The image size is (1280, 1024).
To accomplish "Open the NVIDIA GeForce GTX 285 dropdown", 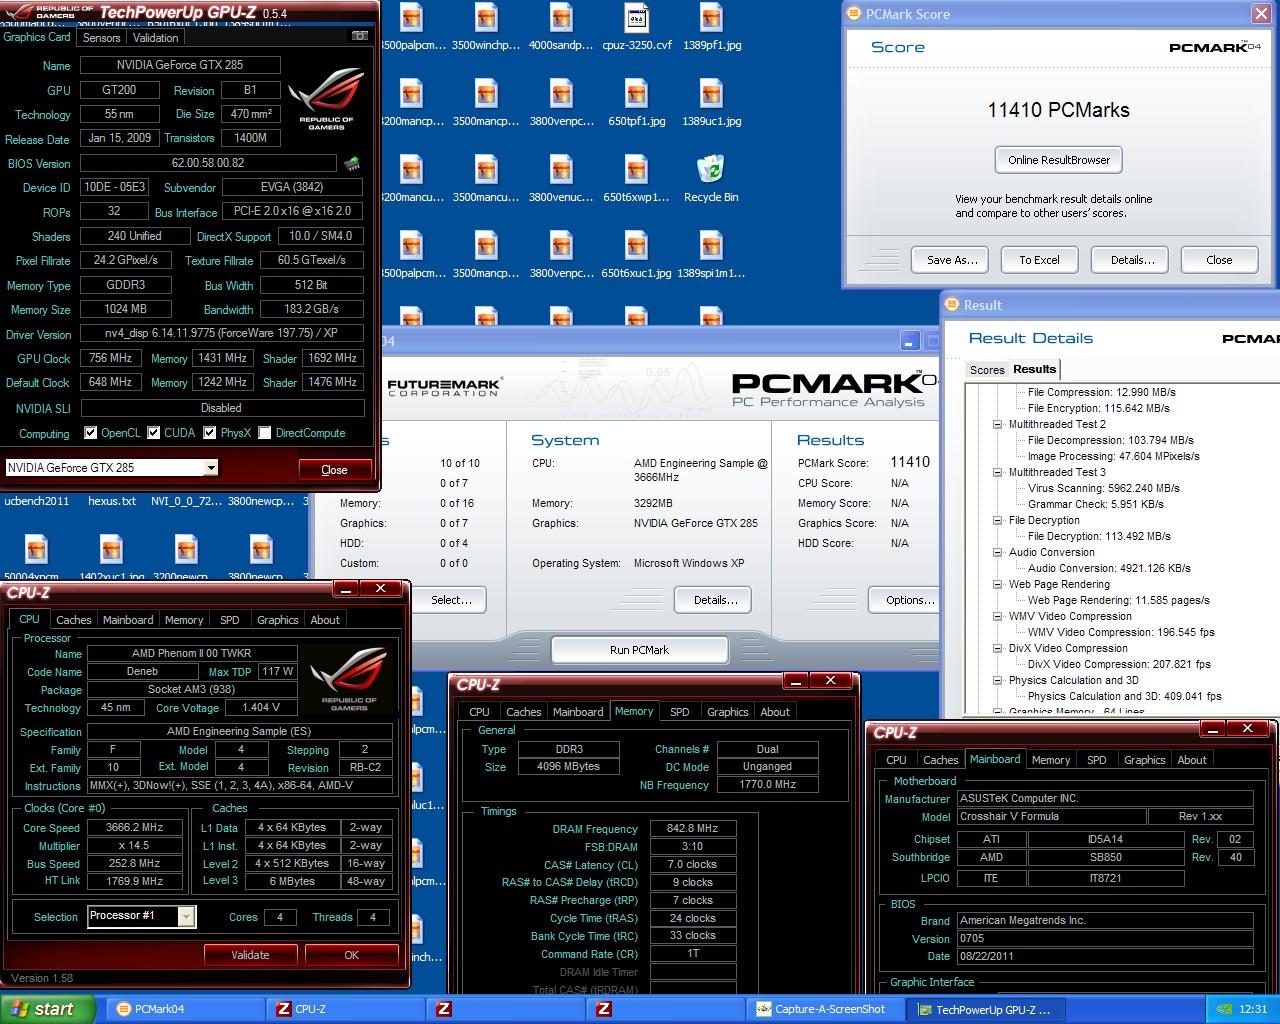I will (x=210, y=468).
